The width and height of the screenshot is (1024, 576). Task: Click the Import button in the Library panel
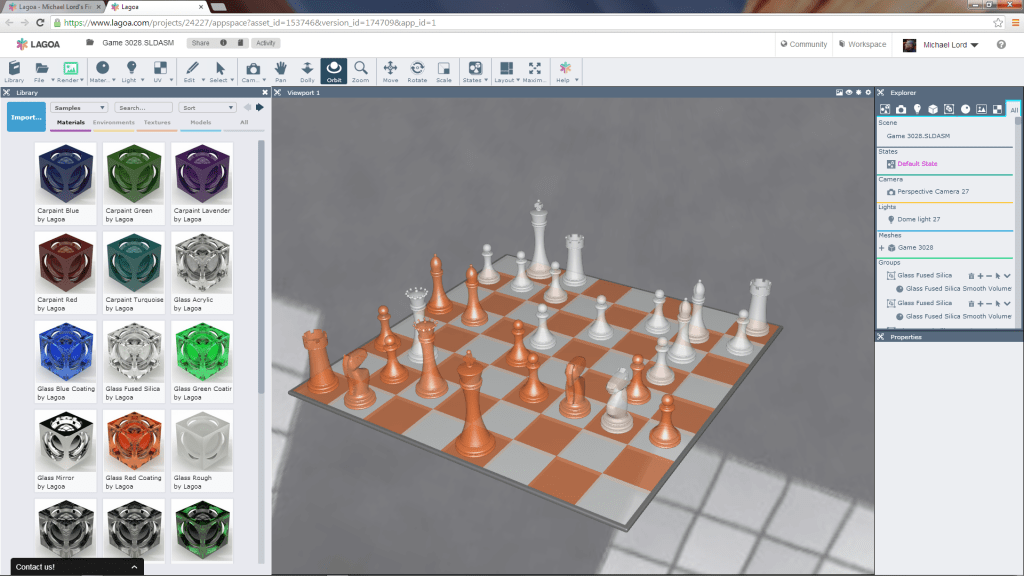[25, 116]
